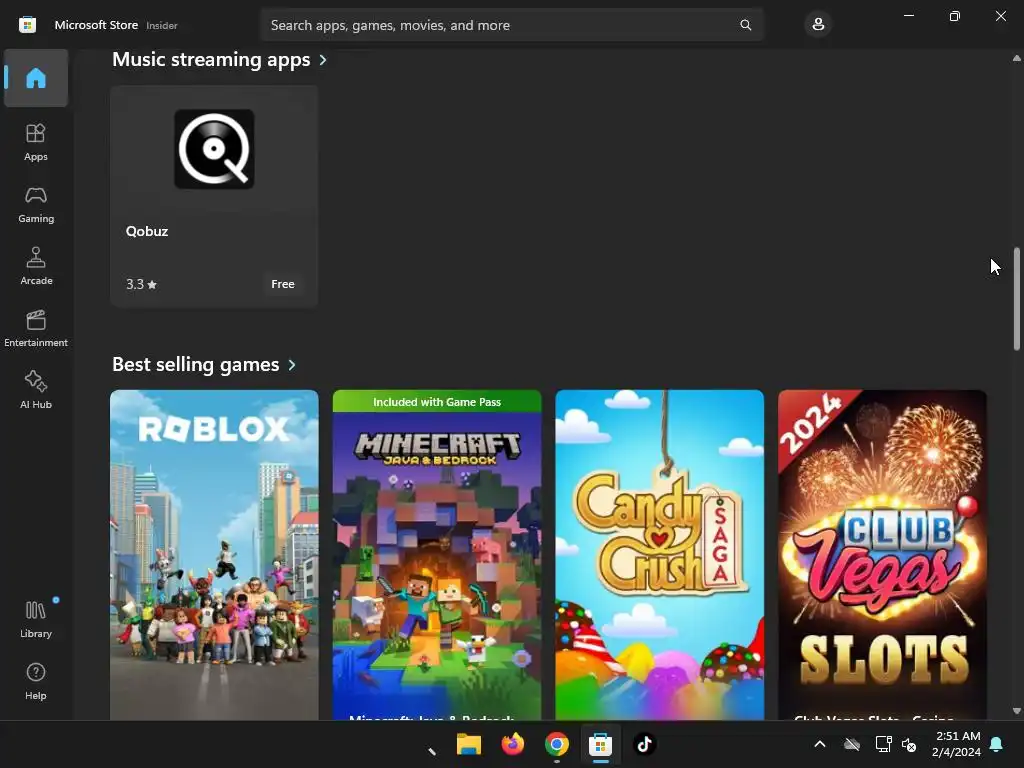Click Included with Game Pass banner

[x=437, y=402]
